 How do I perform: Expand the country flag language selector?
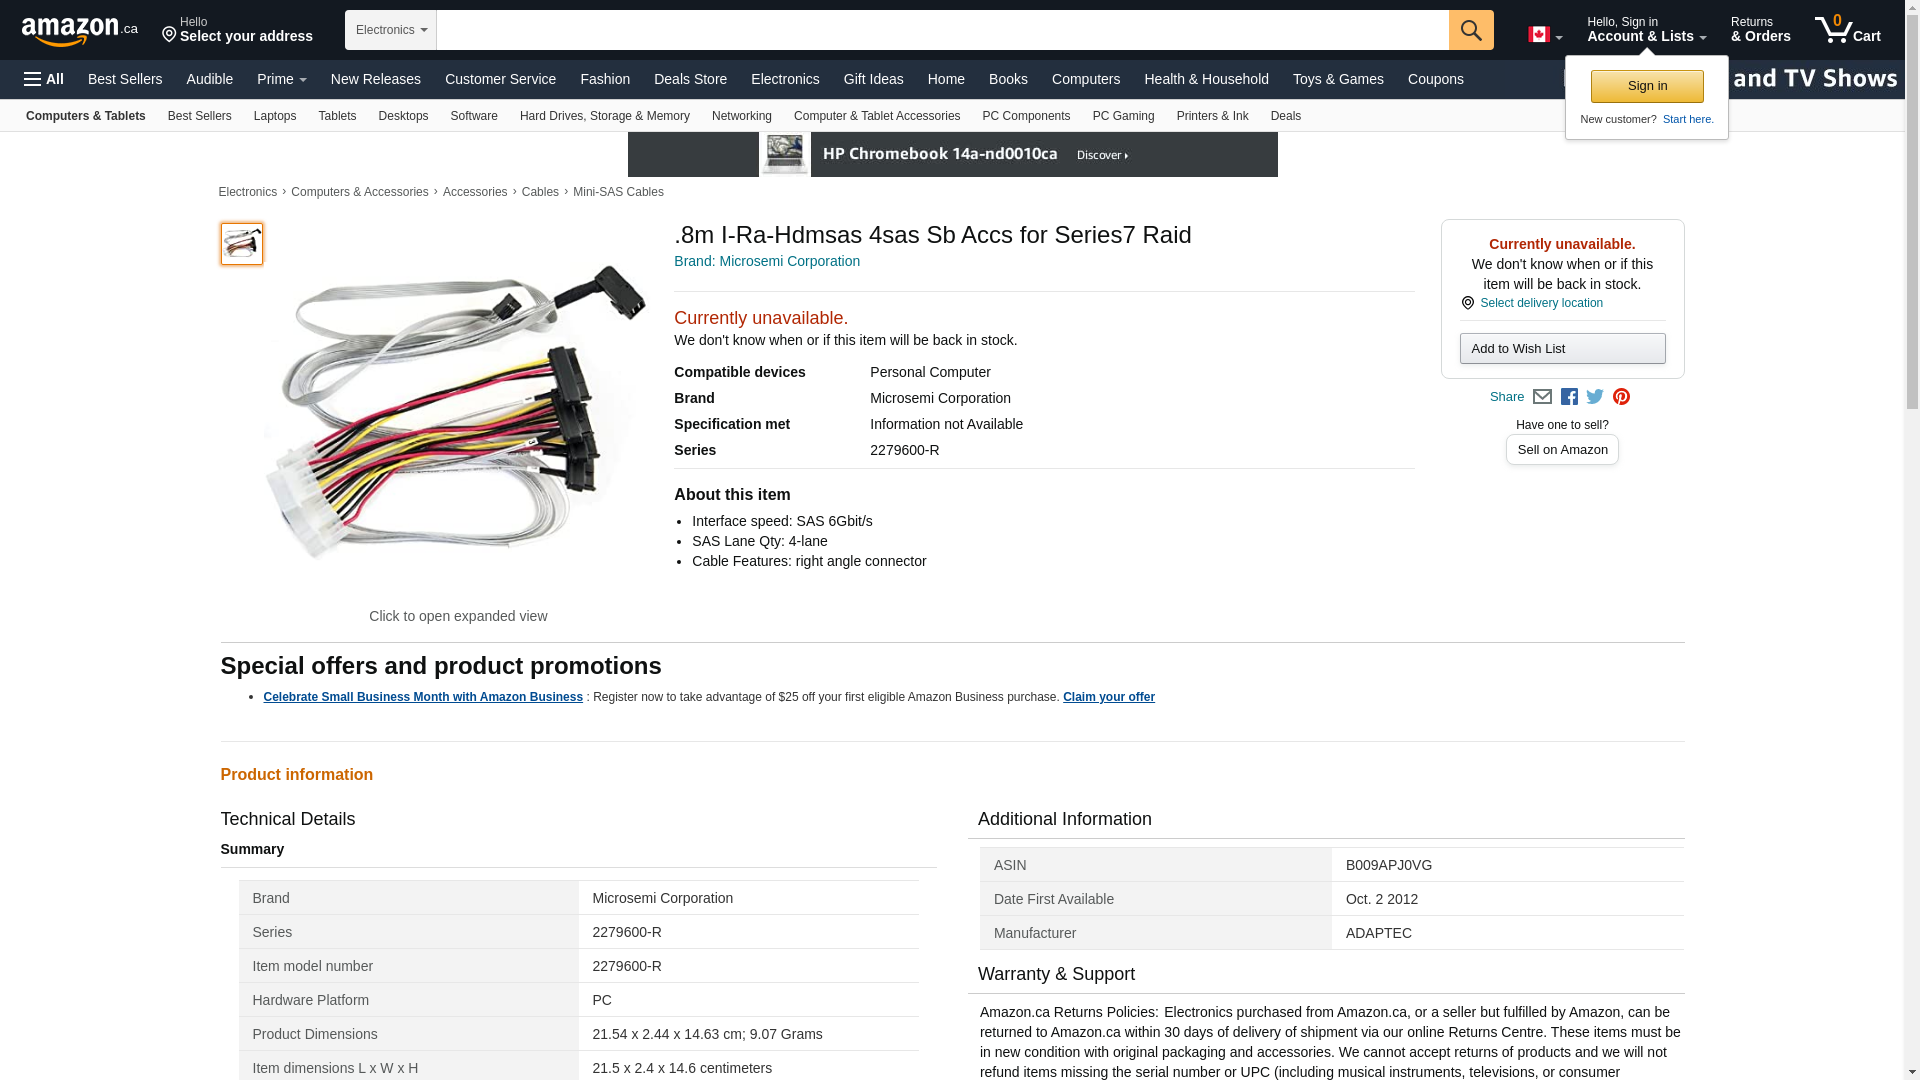click(x=1544, y=35)
